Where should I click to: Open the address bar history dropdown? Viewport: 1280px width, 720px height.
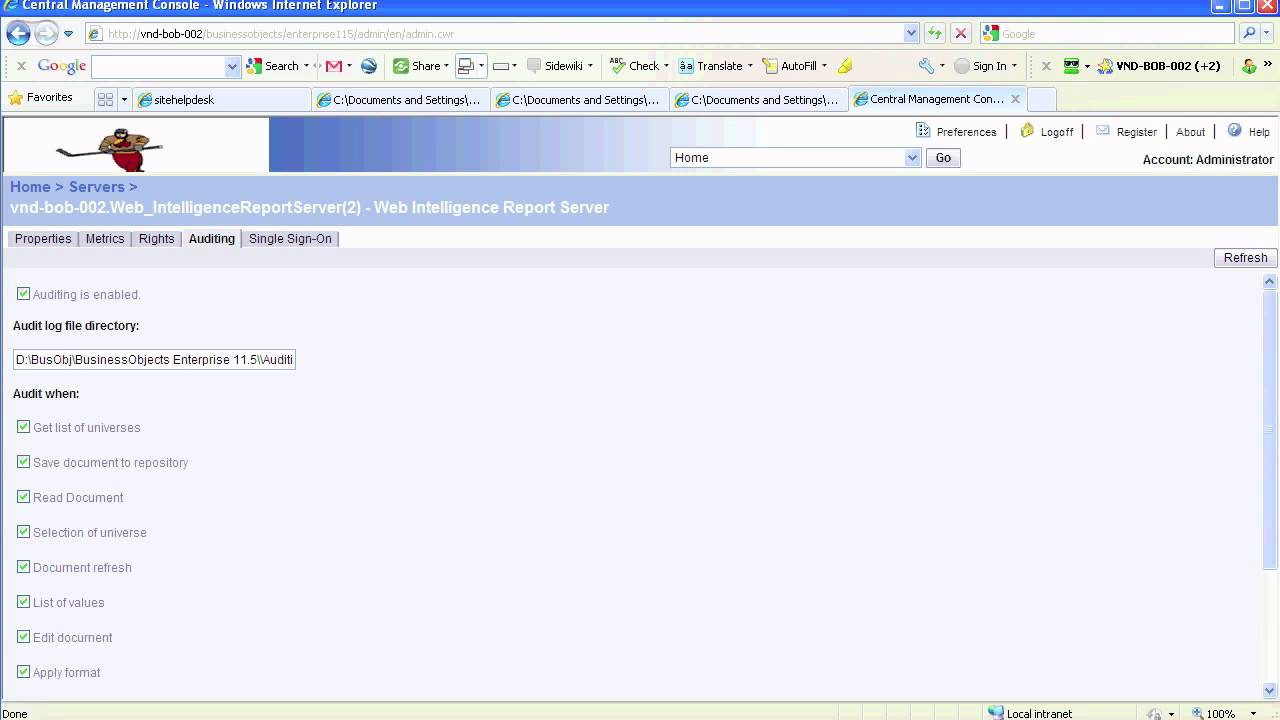(911, 33)
